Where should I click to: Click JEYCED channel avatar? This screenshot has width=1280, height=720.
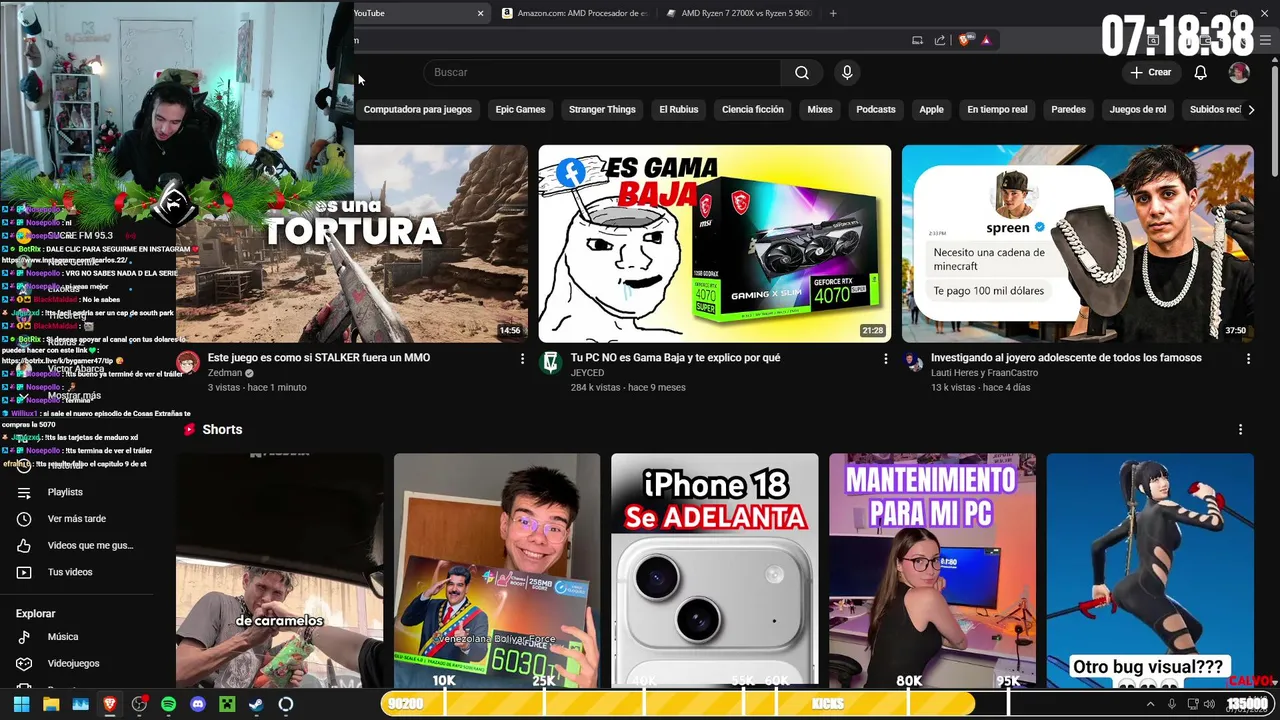click(x=551, y=362)
